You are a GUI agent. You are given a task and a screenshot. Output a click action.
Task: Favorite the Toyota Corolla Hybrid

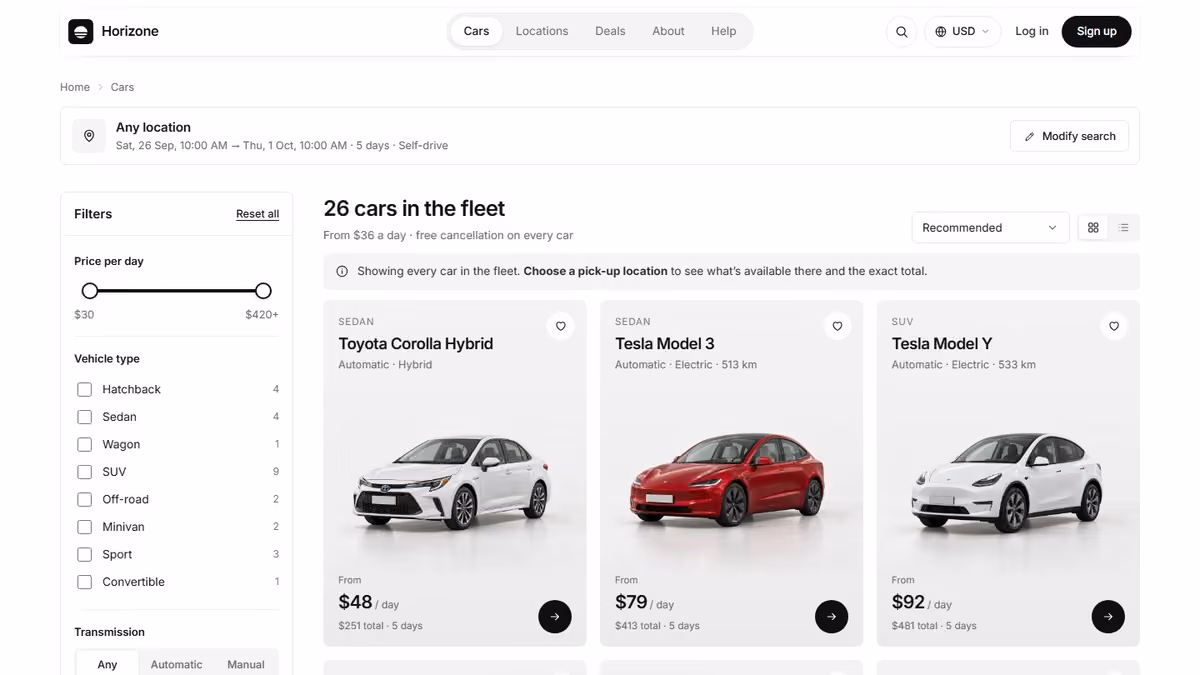coord(560,326)
